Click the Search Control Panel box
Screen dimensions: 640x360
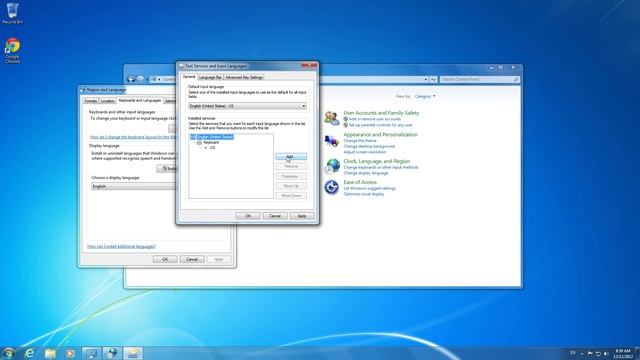(x=480, y=79)
